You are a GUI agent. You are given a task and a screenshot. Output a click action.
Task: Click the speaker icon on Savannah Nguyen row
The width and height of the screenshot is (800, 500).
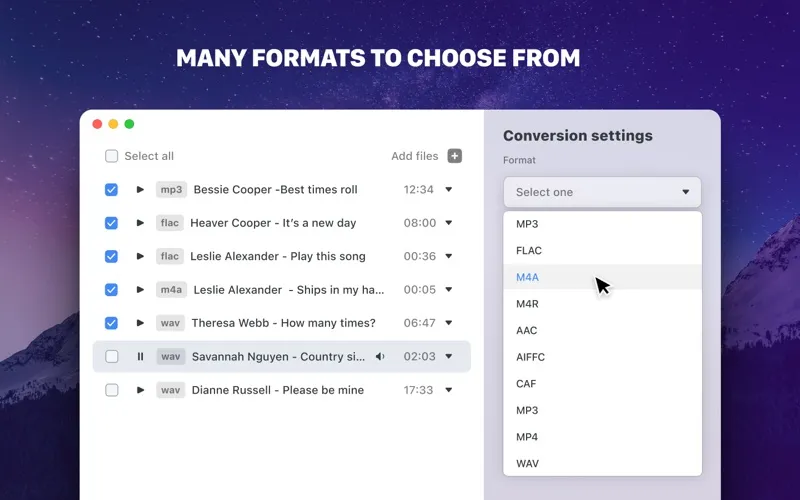coord(380,357)
